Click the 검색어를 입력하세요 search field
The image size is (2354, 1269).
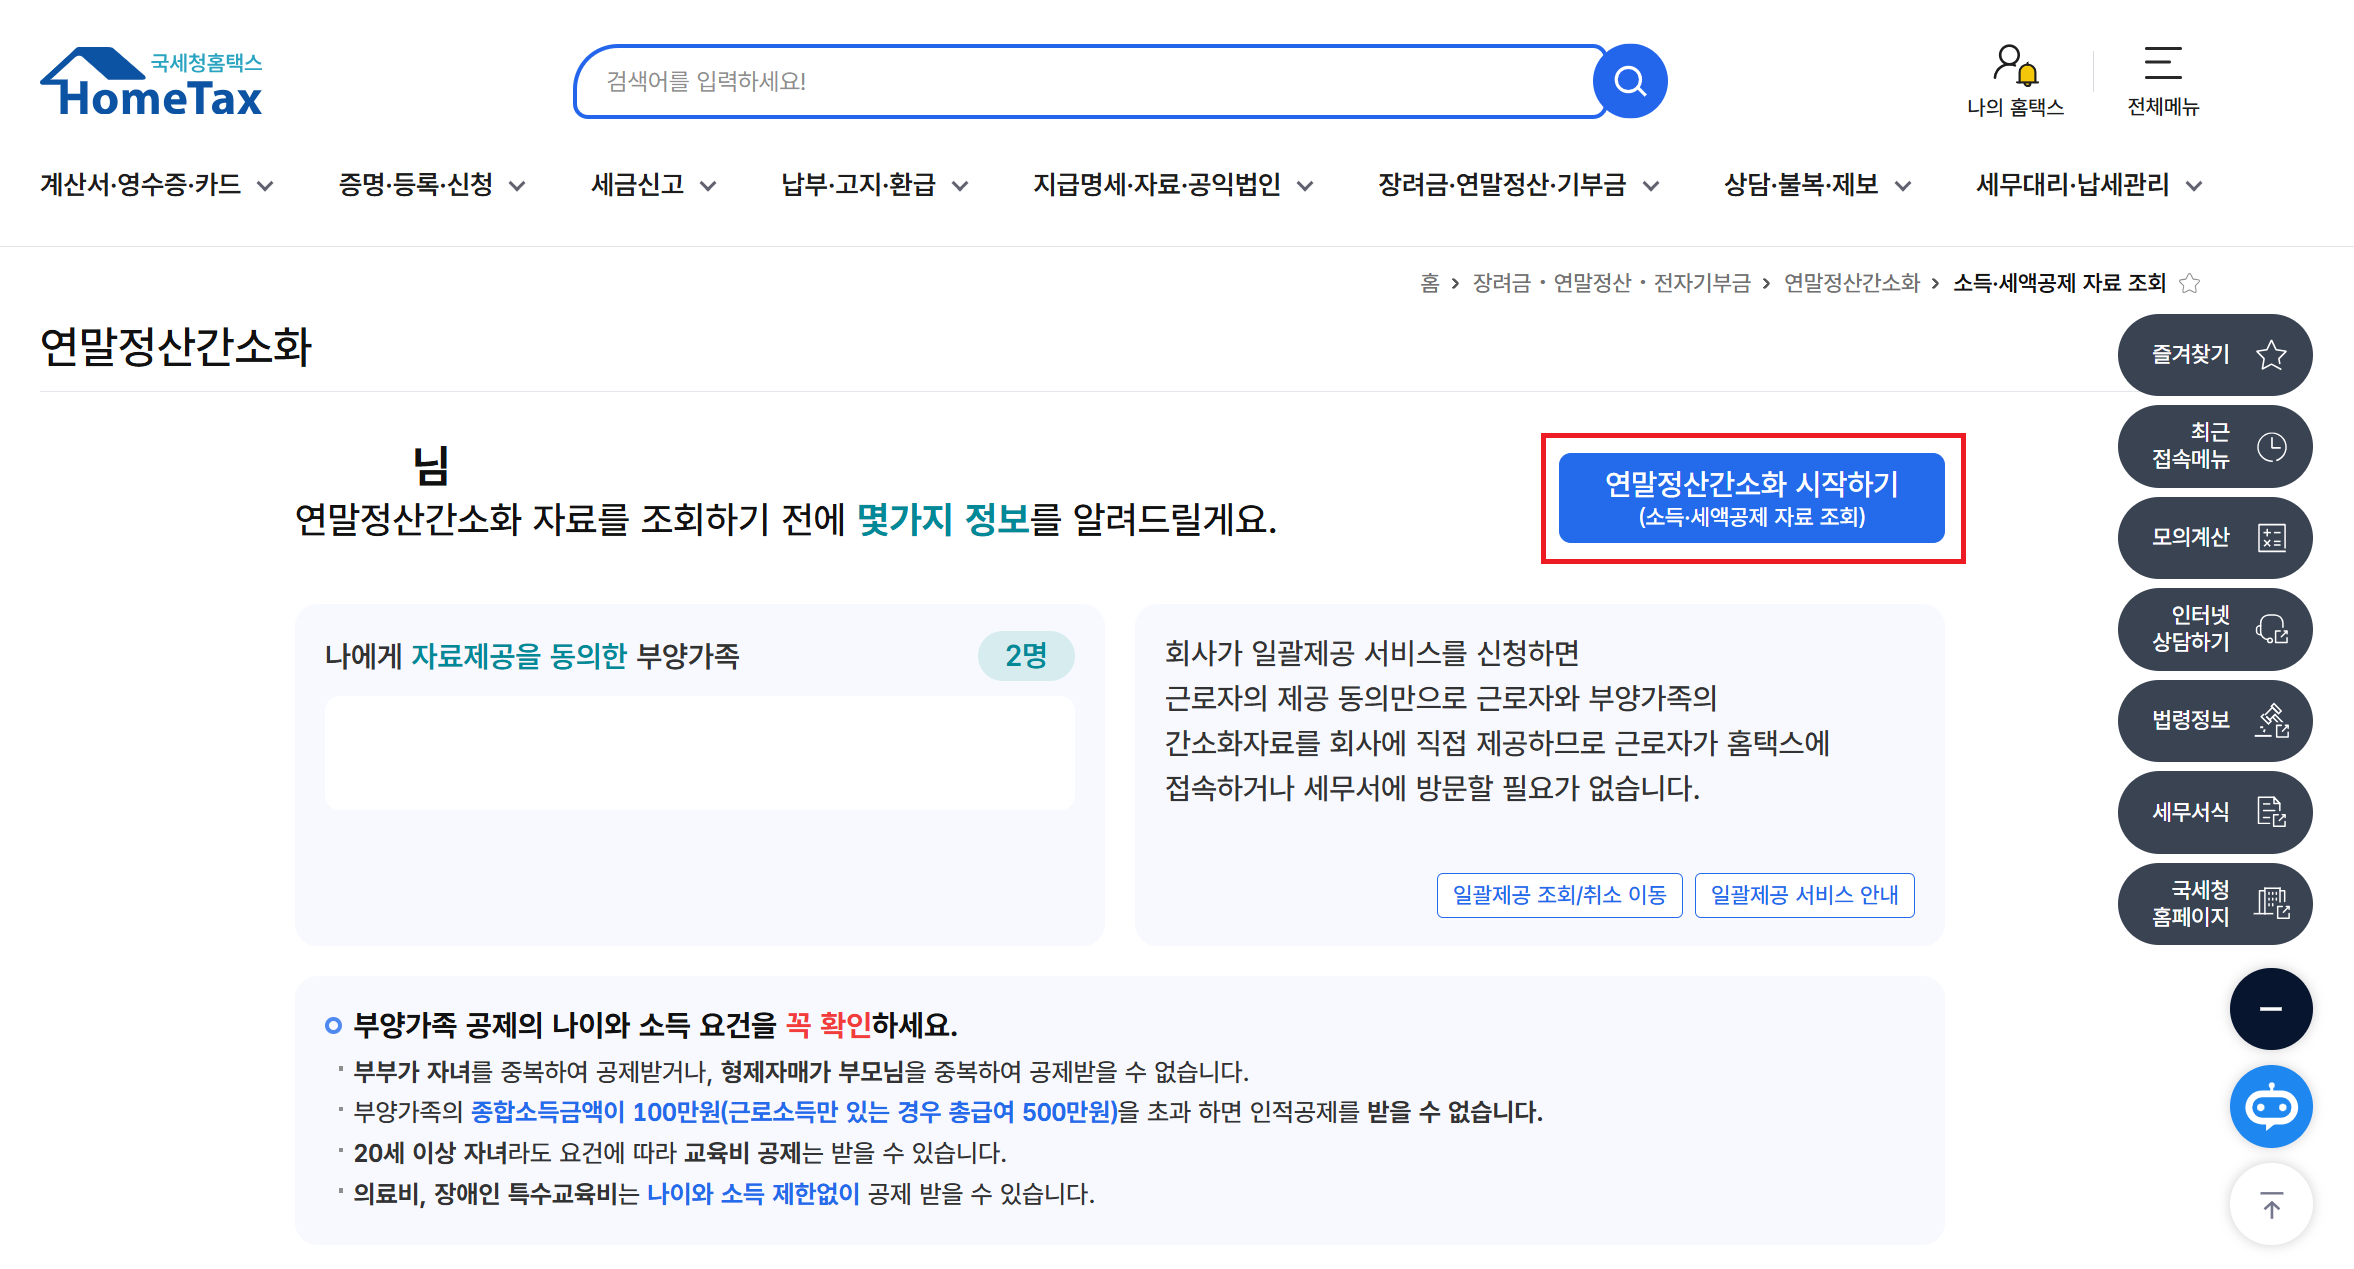(1090, 81)
